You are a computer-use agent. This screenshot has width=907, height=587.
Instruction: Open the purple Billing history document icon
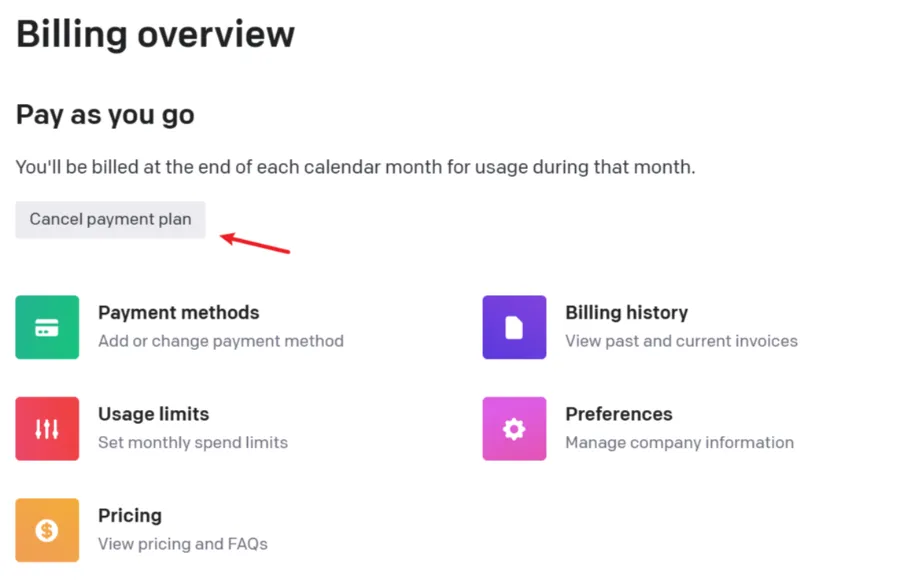pos(514,327)
